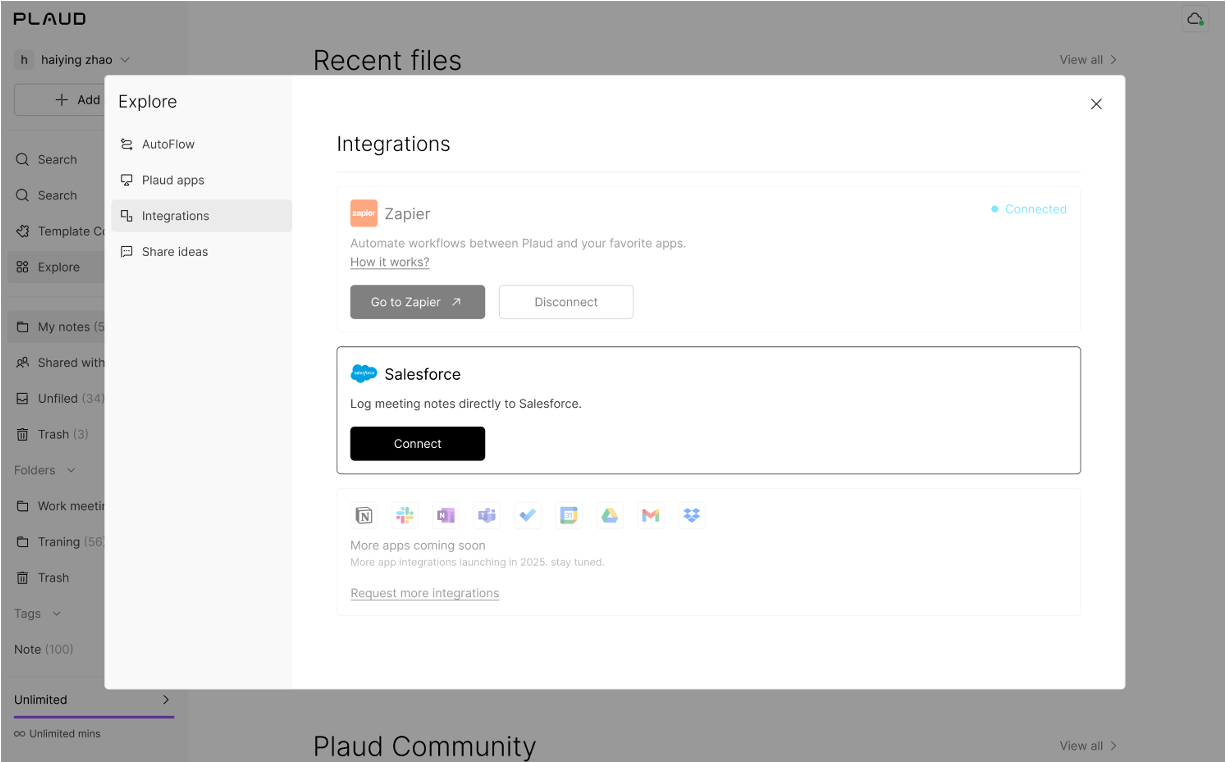Open Plaud apps in the Explore menu

click(x=201, y=180)
